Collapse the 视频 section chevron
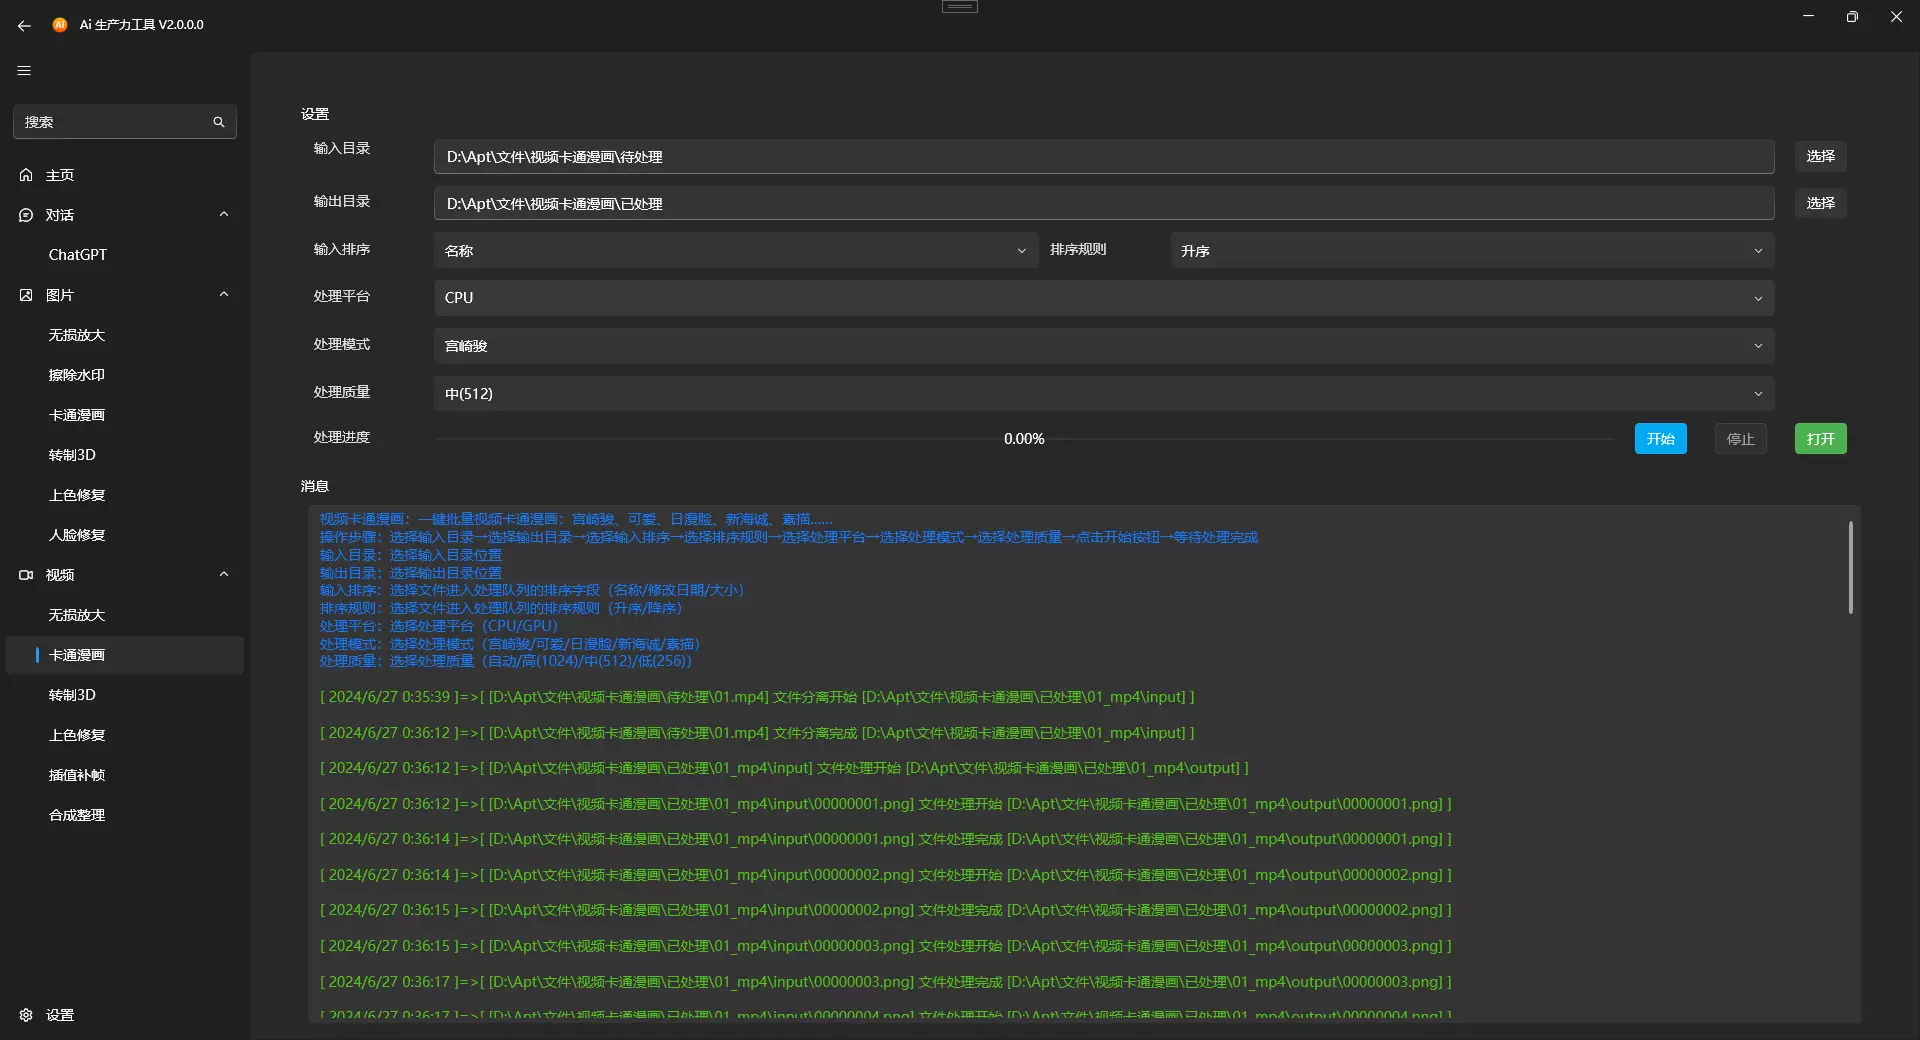Screen dimensions: 1920x1040 coord(224,574)
